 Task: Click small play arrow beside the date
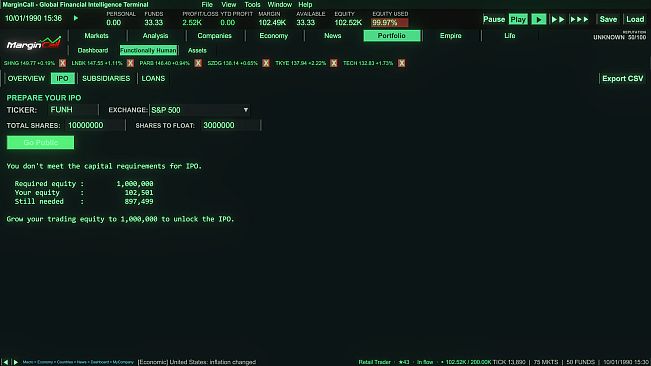pyautogui.click(x=76, y=18)
